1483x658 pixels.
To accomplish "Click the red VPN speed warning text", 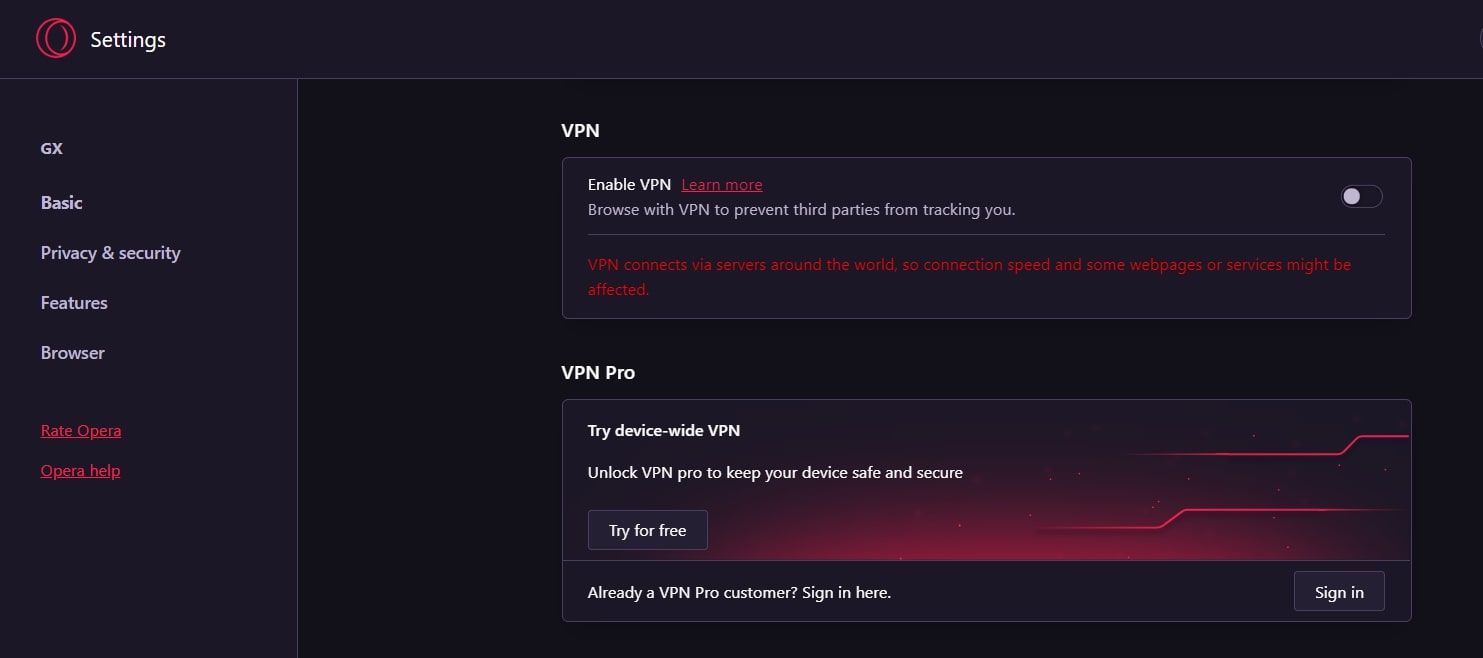I will pos(968,266).
